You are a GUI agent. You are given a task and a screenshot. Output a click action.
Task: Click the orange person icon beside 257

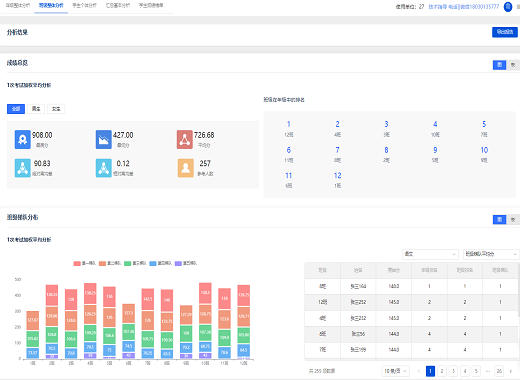pyautogui.click(x=186, y=168)
